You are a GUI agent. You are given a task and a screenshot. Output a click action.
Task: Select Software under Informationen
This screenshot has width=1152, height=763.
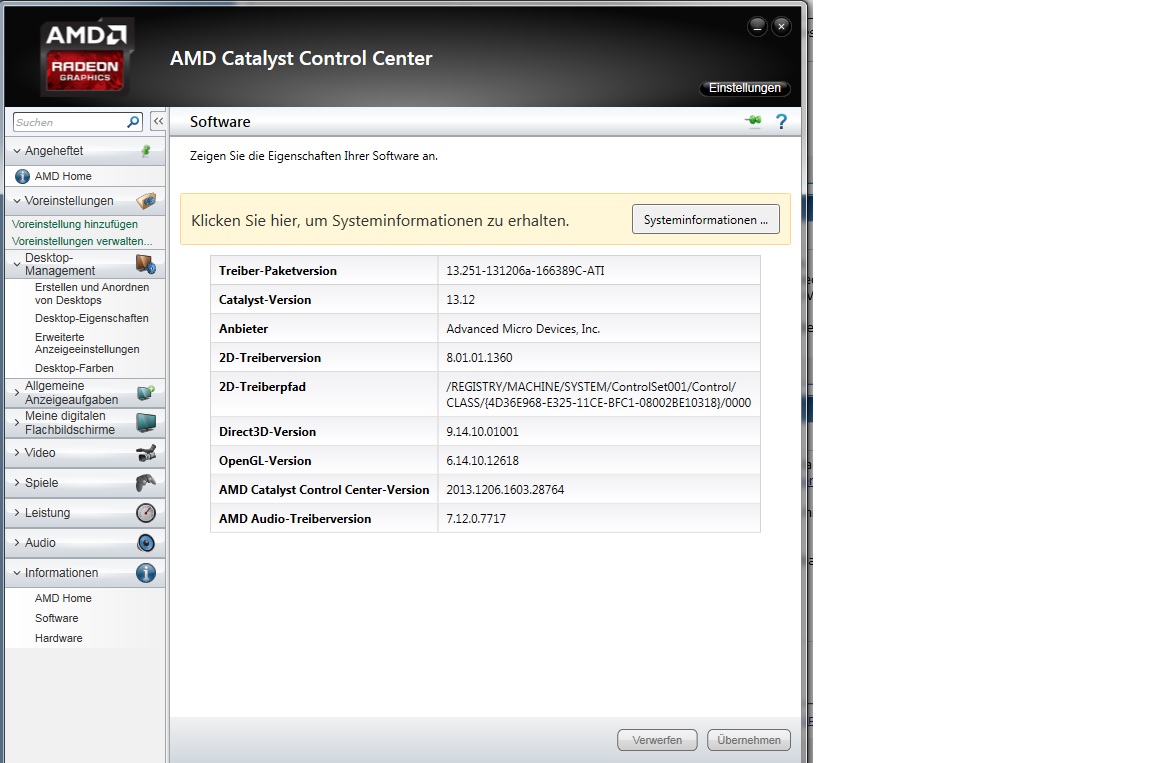click(x=57, y=618)
